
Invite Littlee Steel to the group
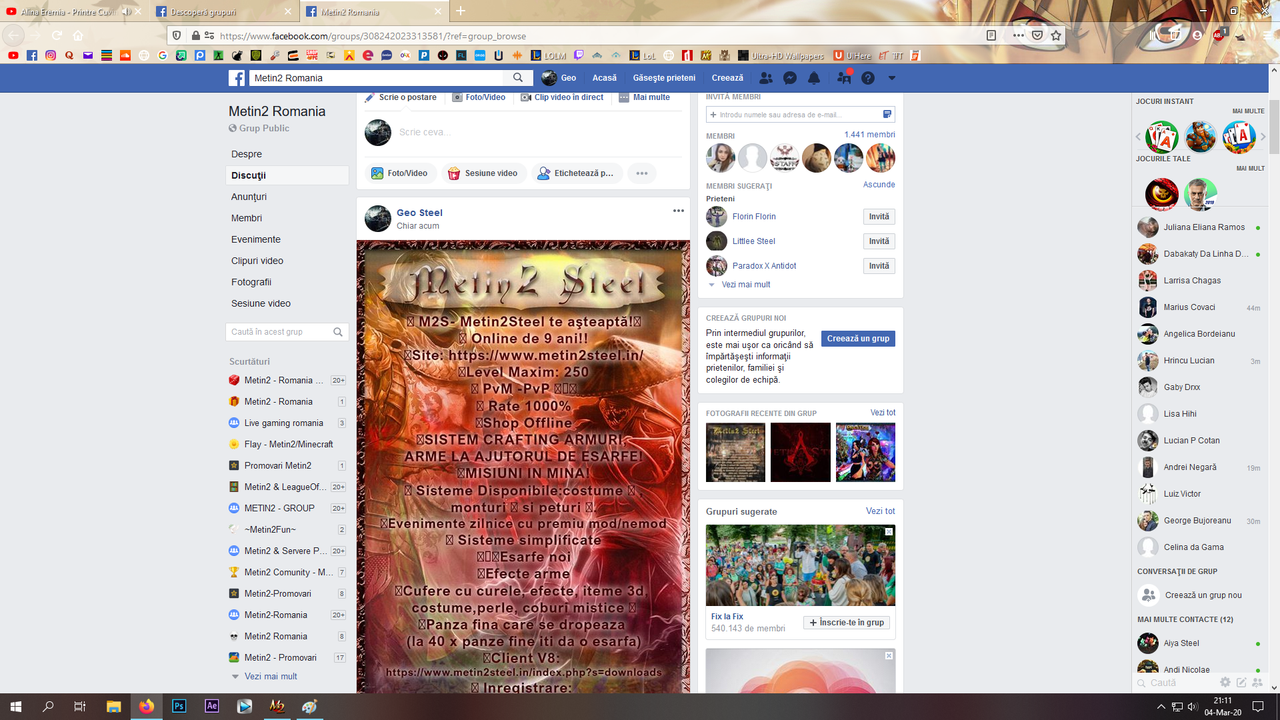pos(879,241)
